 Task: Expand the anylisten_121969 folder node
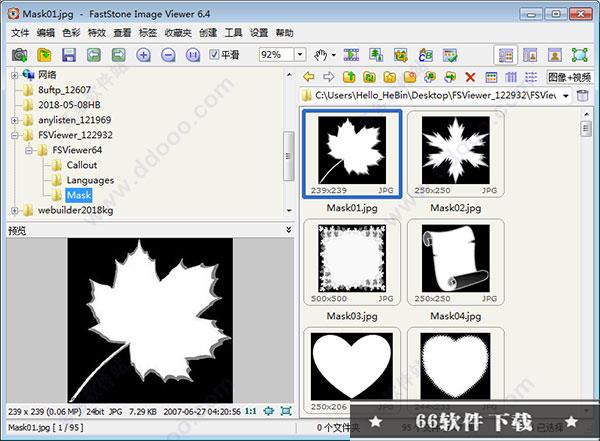point(15,120)
